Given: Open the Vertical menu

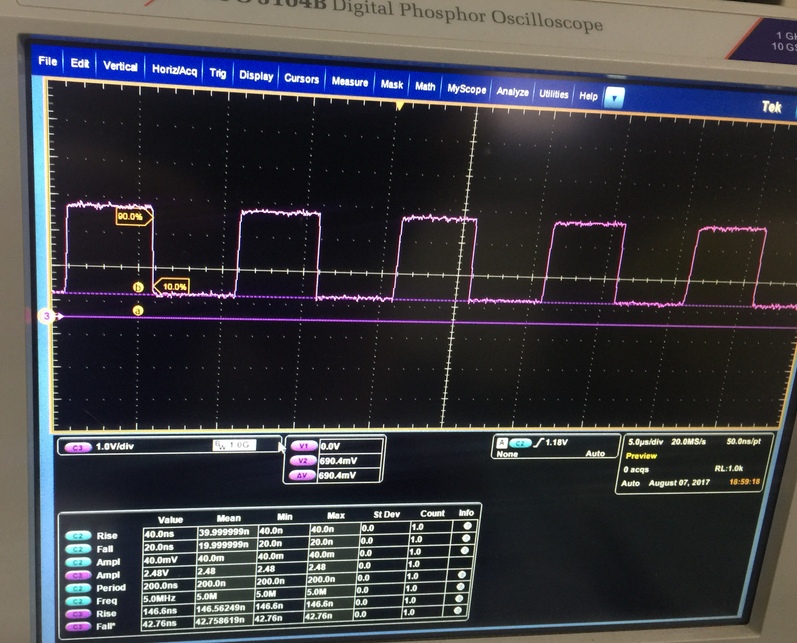Looking at the screenshot, I should point(120,66).
